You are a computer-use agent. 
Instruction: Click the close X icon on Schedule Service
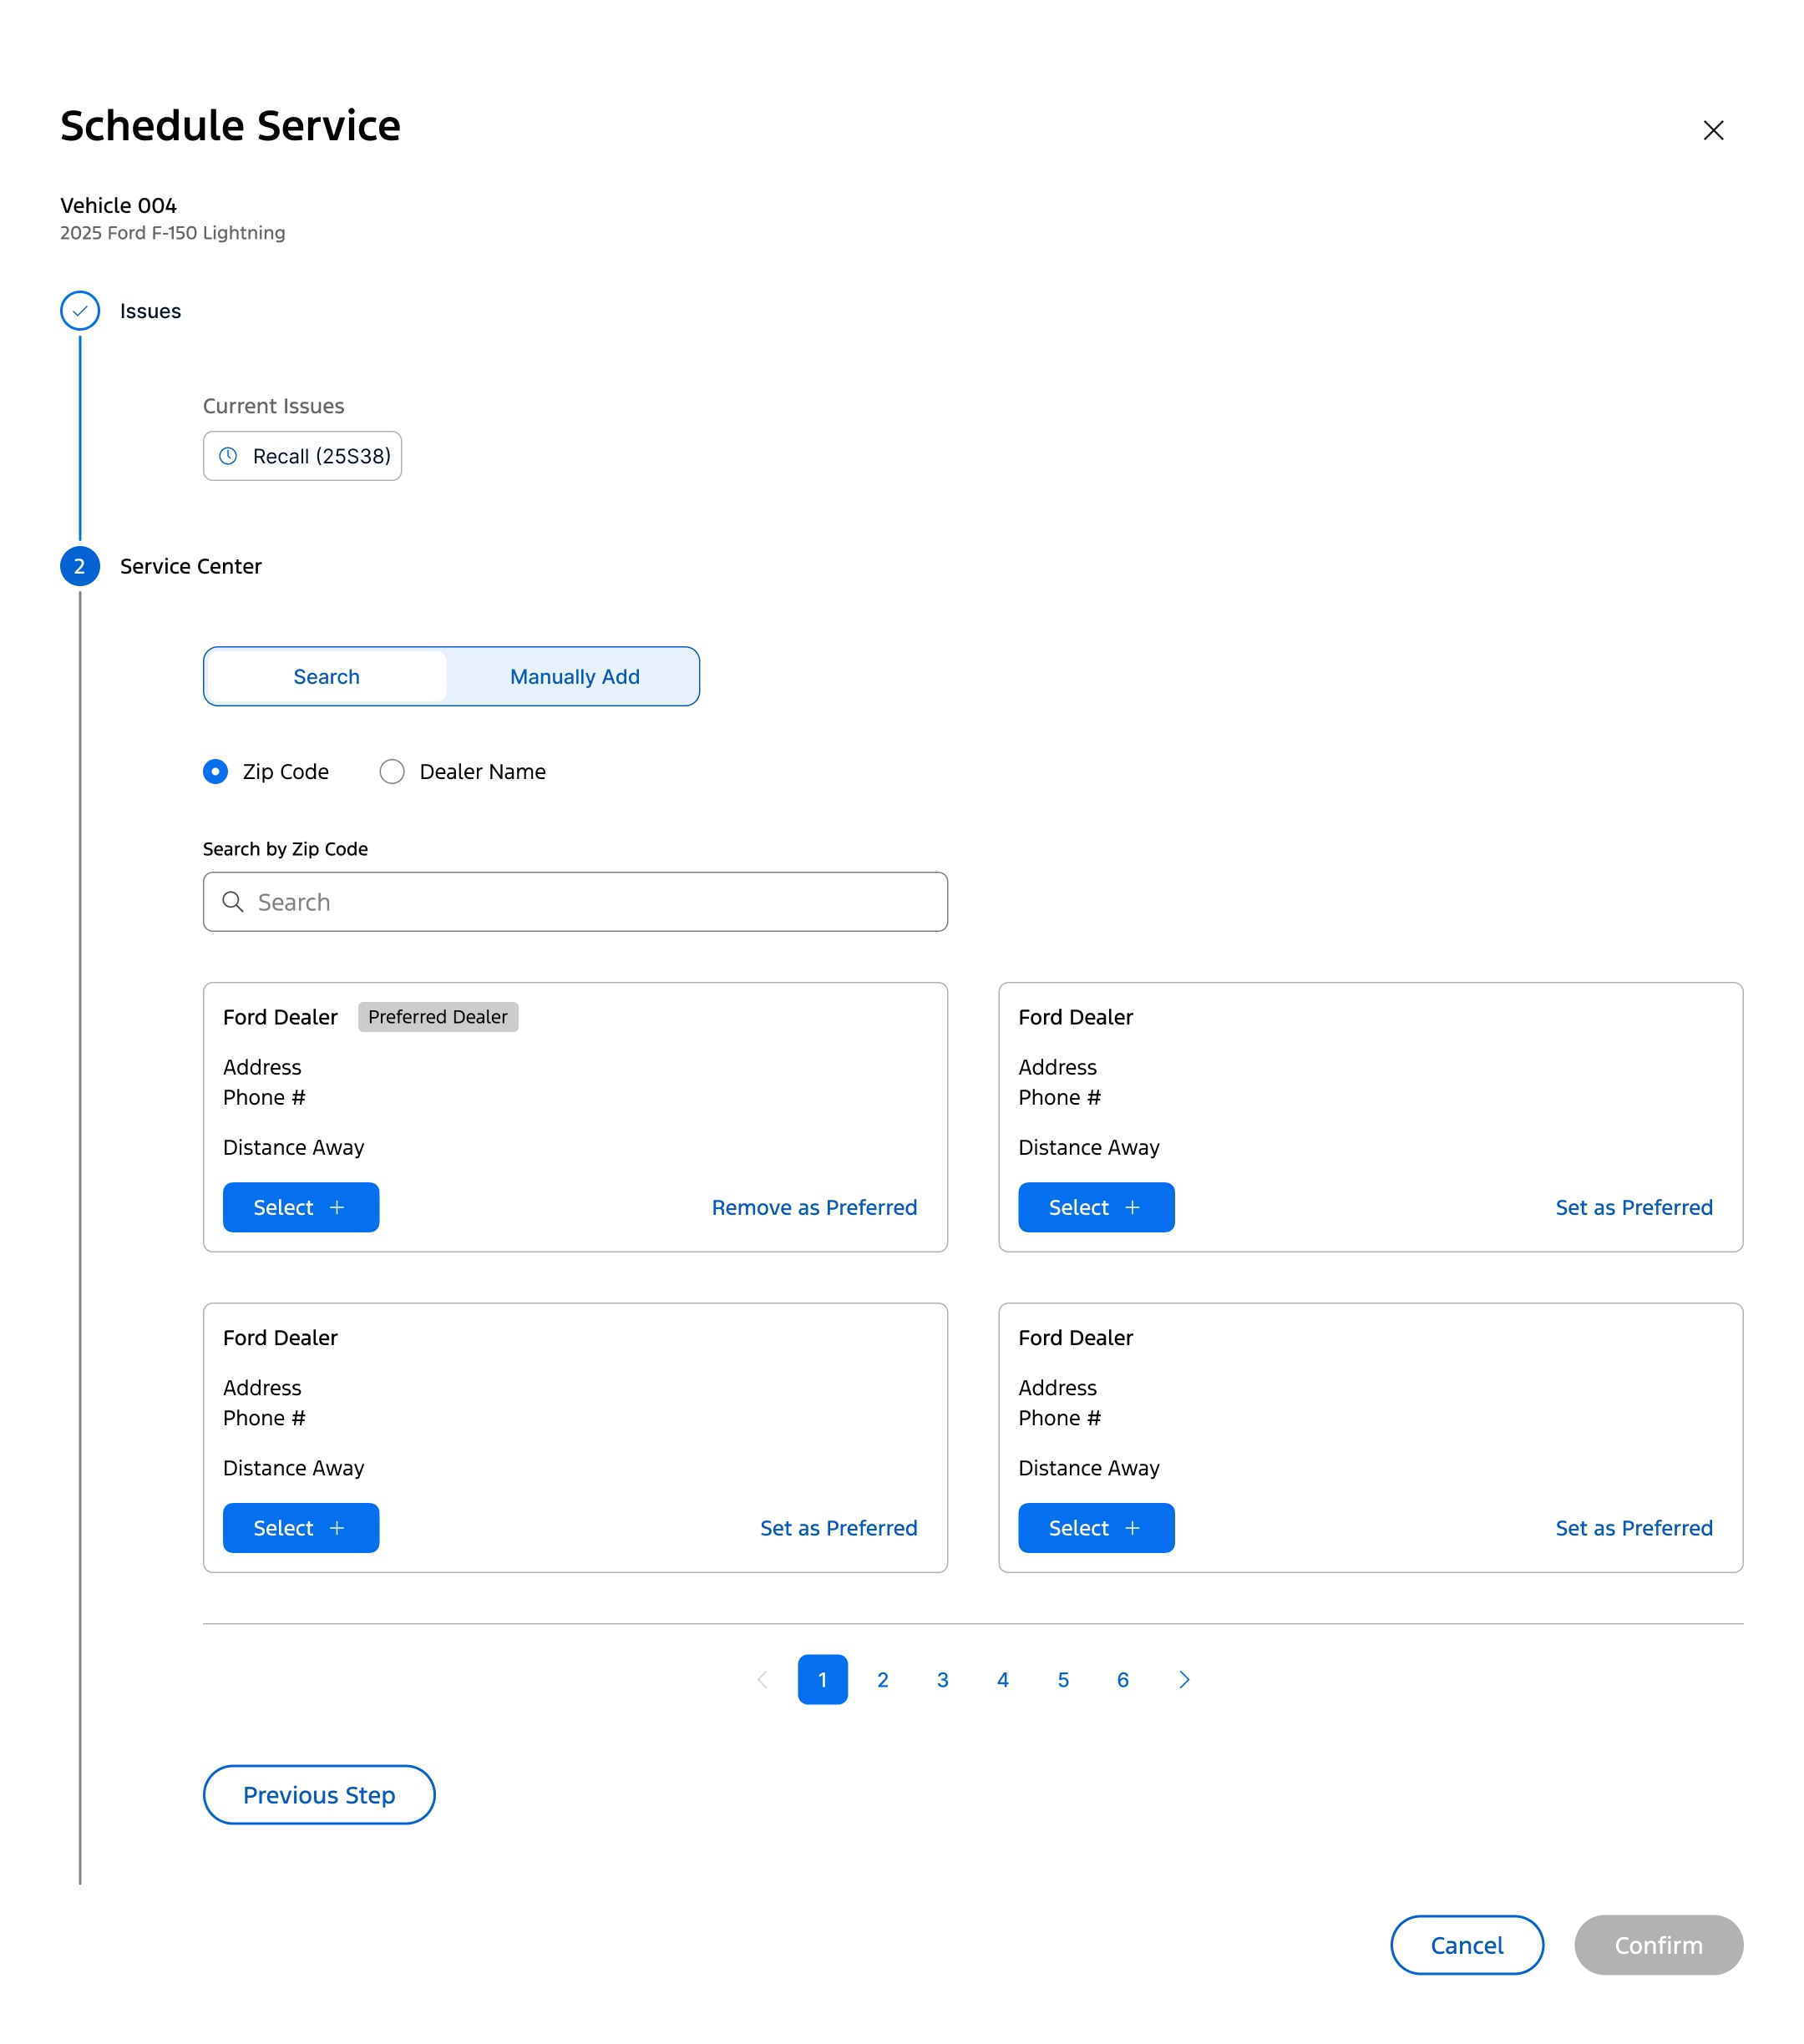(x=1713, y=130)
